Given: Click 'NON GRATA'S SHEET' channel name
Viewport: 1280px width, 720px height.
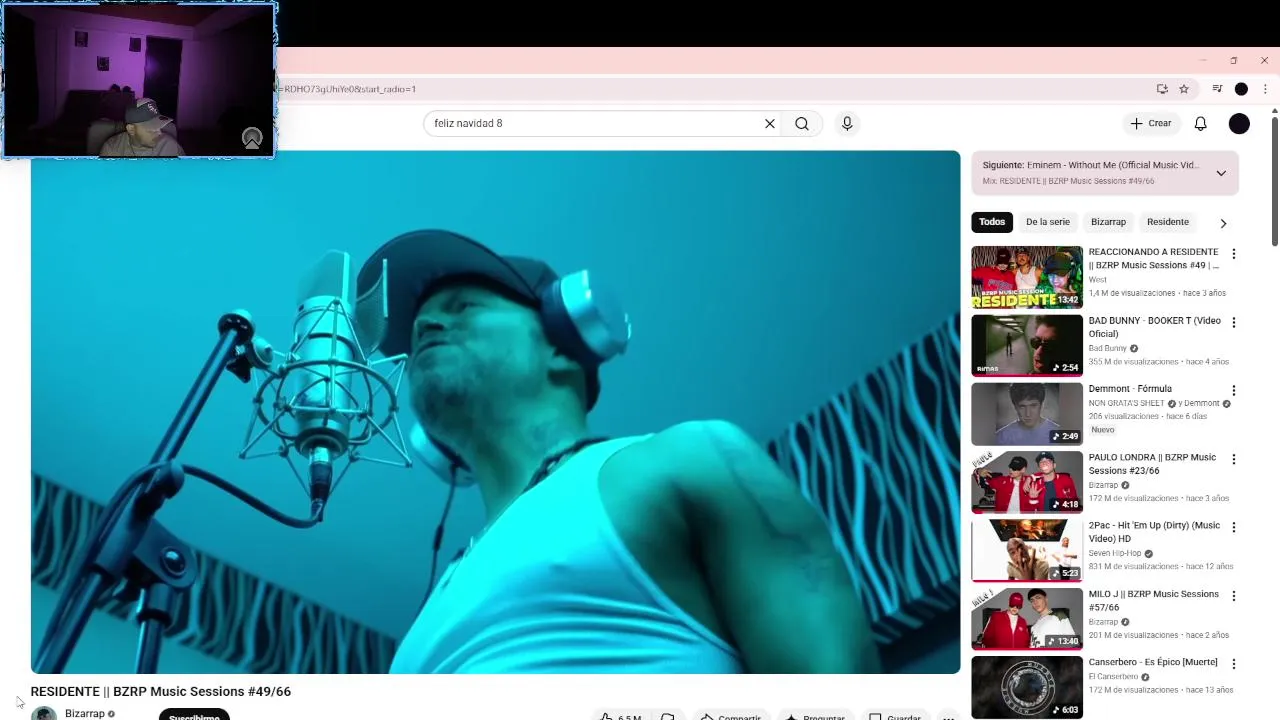Looking at the screenshot, I should [x=1126, y=404].
